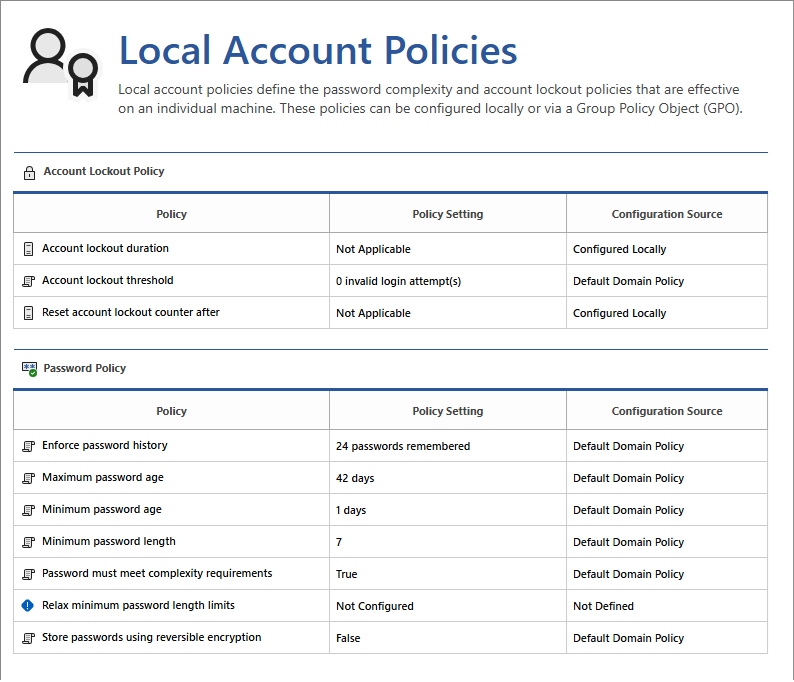Screen dimensions: 794x682
Task: Select the Account Lockout Policy section heading
Action: 103,171
